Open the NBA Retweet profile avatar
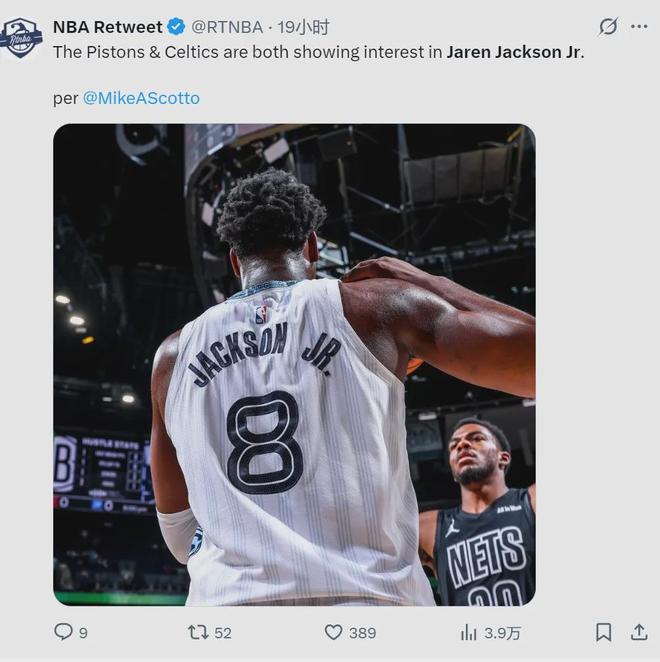660x662 pixels. [x=22, y=38]
